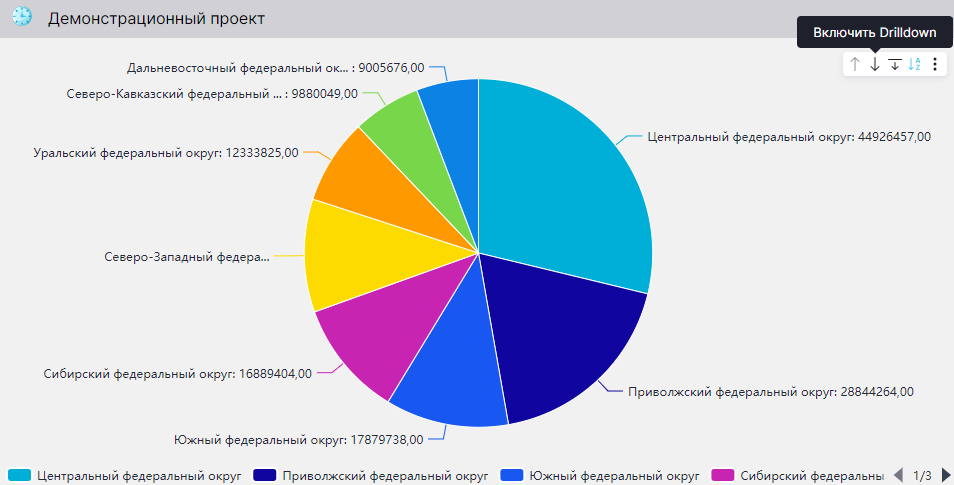
Task: Go to next legend page
Action: [x=946, y=475]
